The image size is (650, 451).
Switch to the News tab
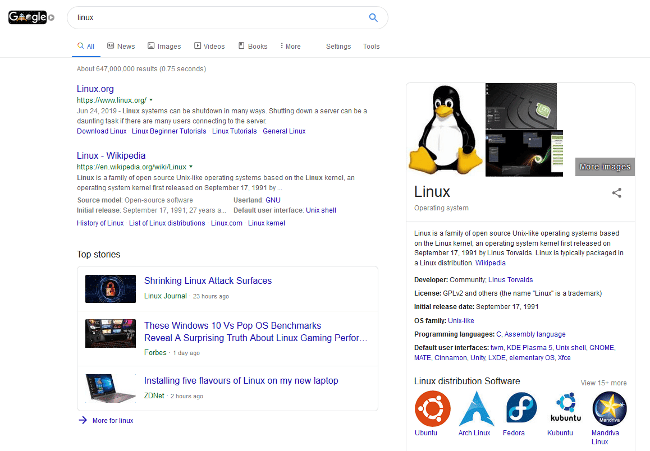(120, 46)
